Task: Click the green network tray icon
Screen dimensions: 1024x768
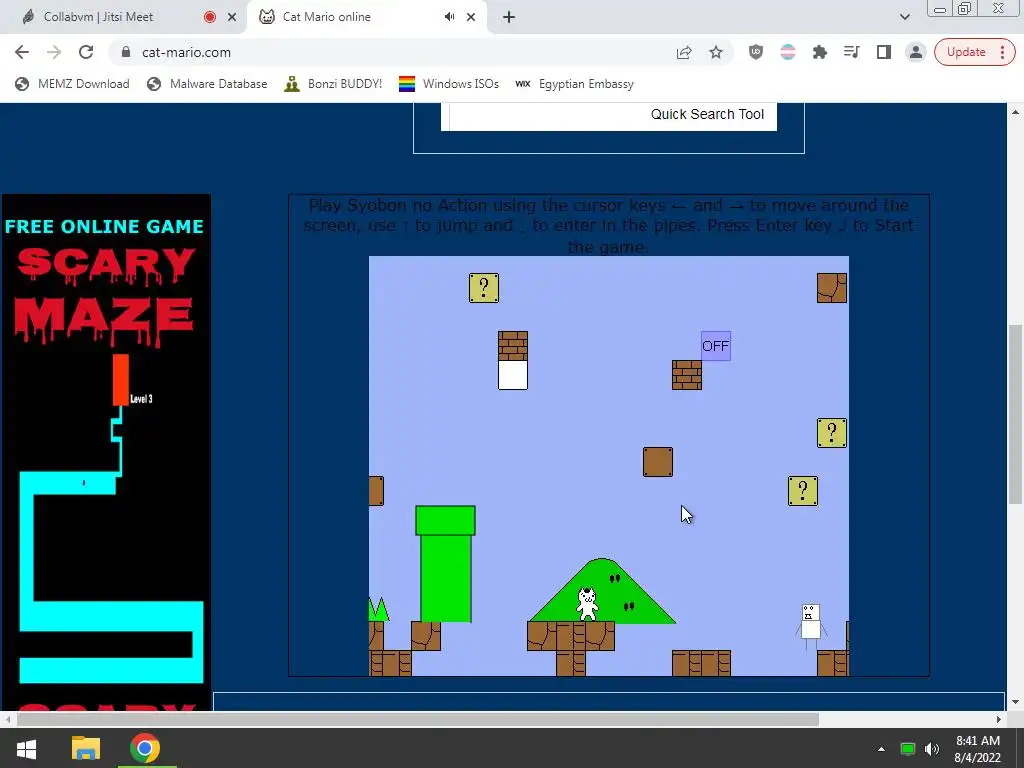Action: [x=908, y=749]
